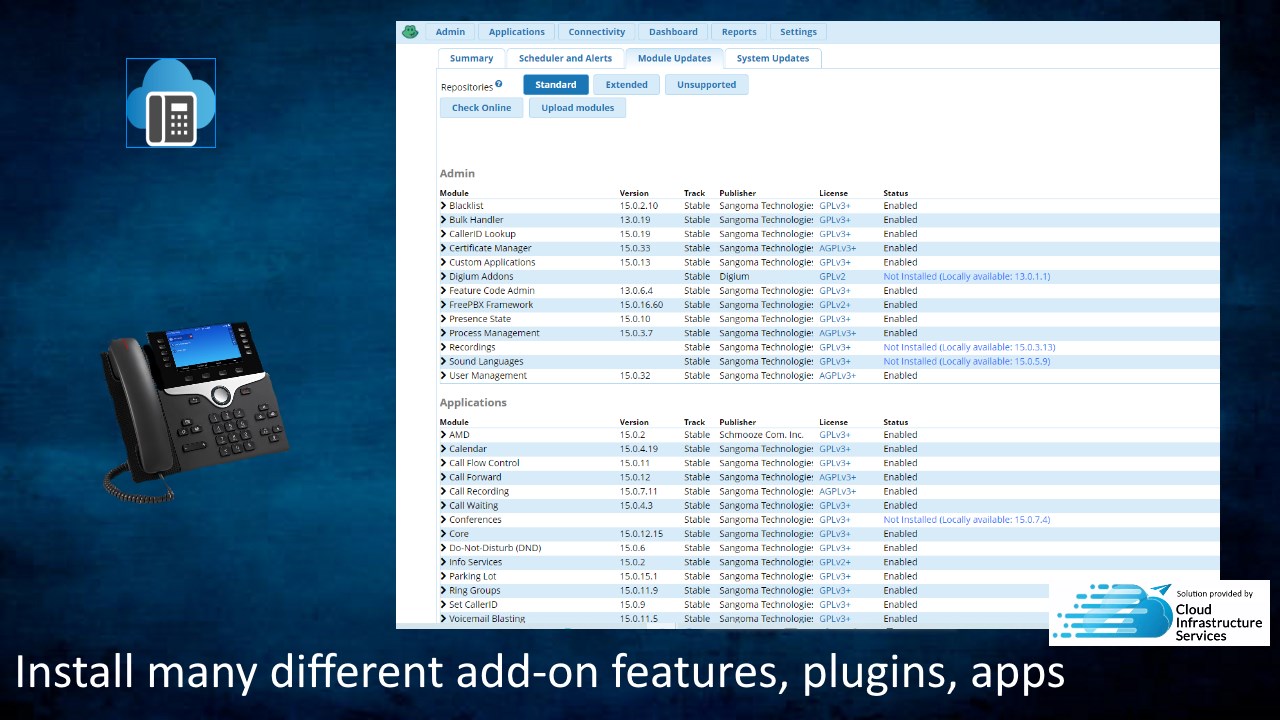Open the Reports menu
This screenshot has height=720, width=1280.
pos(739,32)
